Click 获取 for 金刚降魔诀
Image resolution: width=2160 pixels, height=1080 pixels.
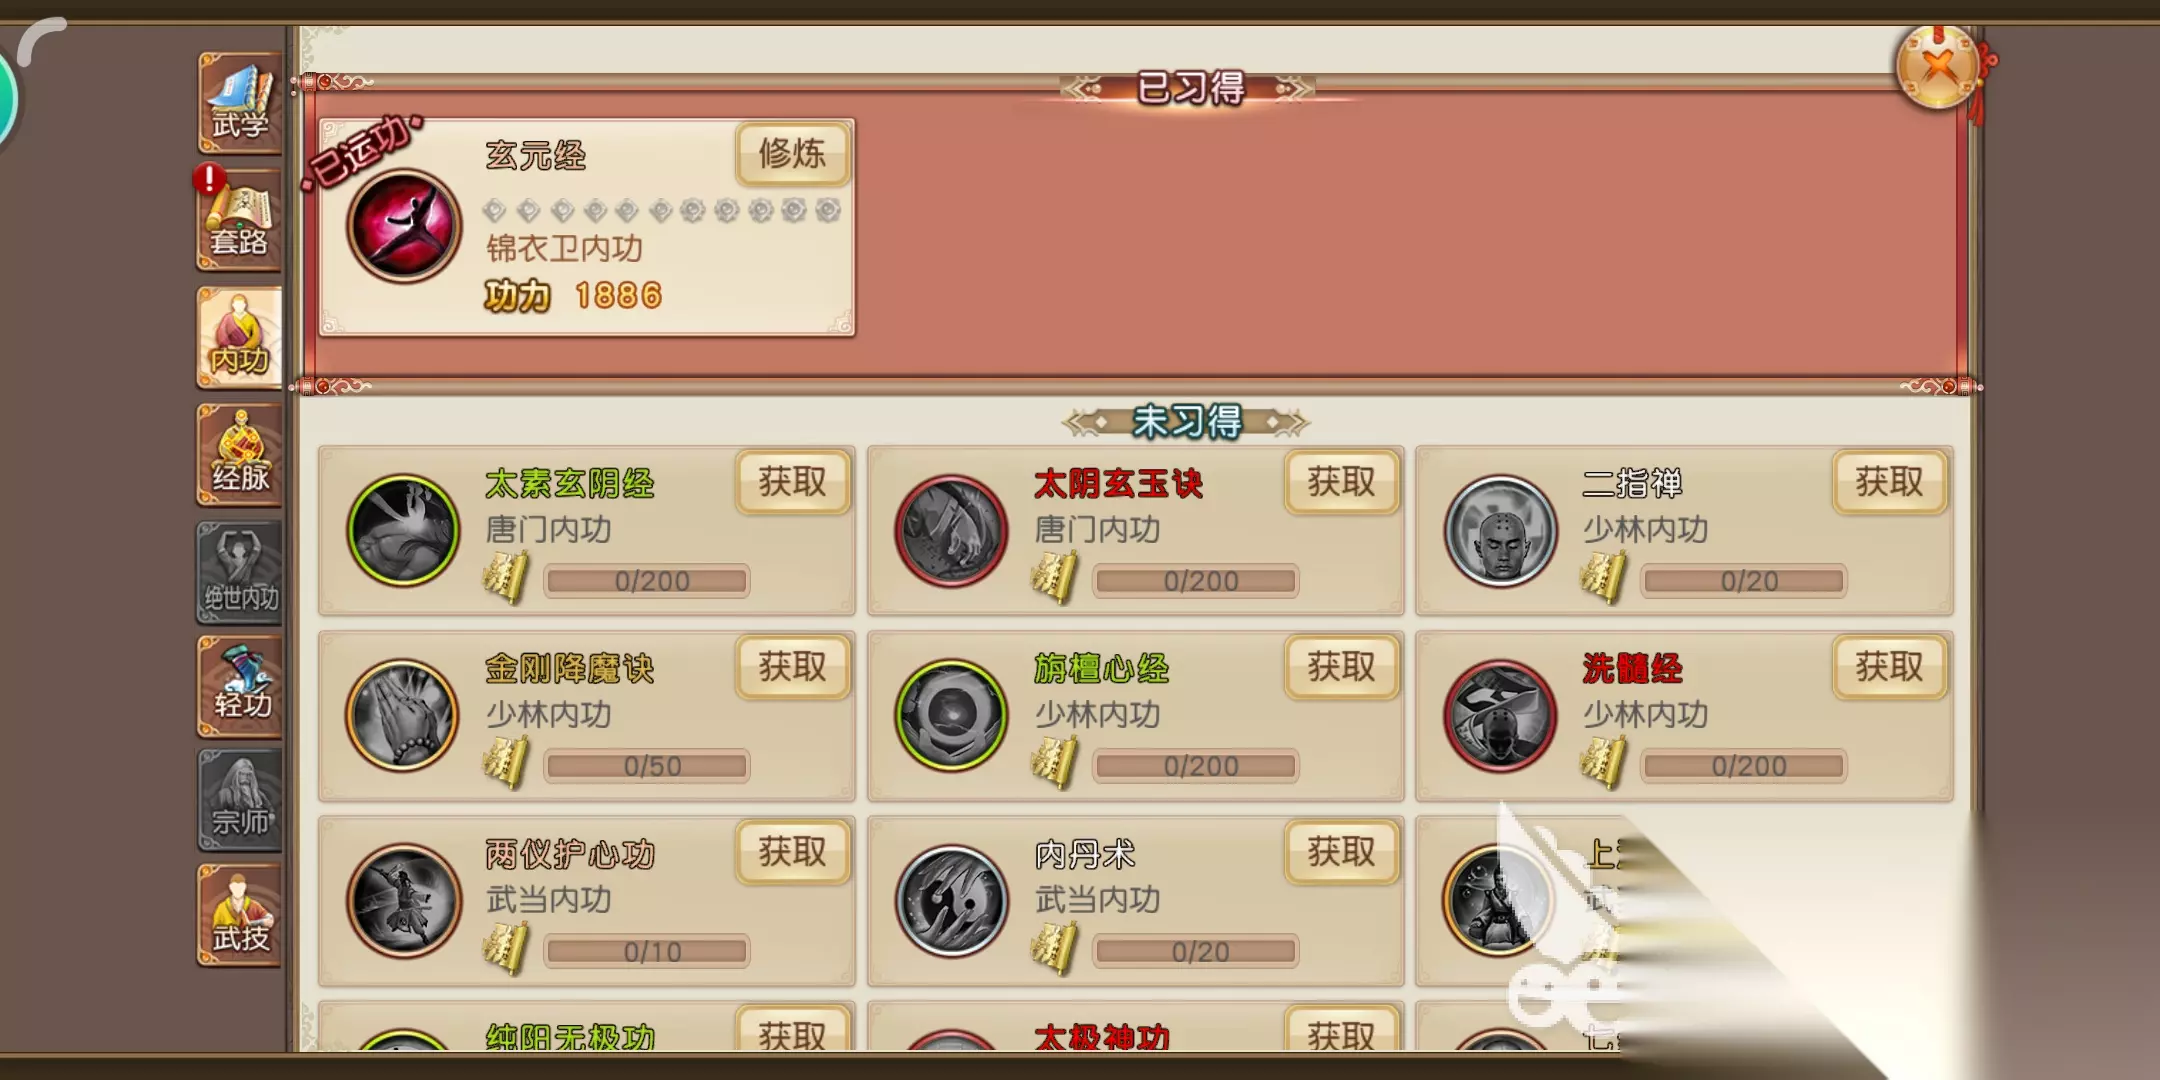point(793,667)
